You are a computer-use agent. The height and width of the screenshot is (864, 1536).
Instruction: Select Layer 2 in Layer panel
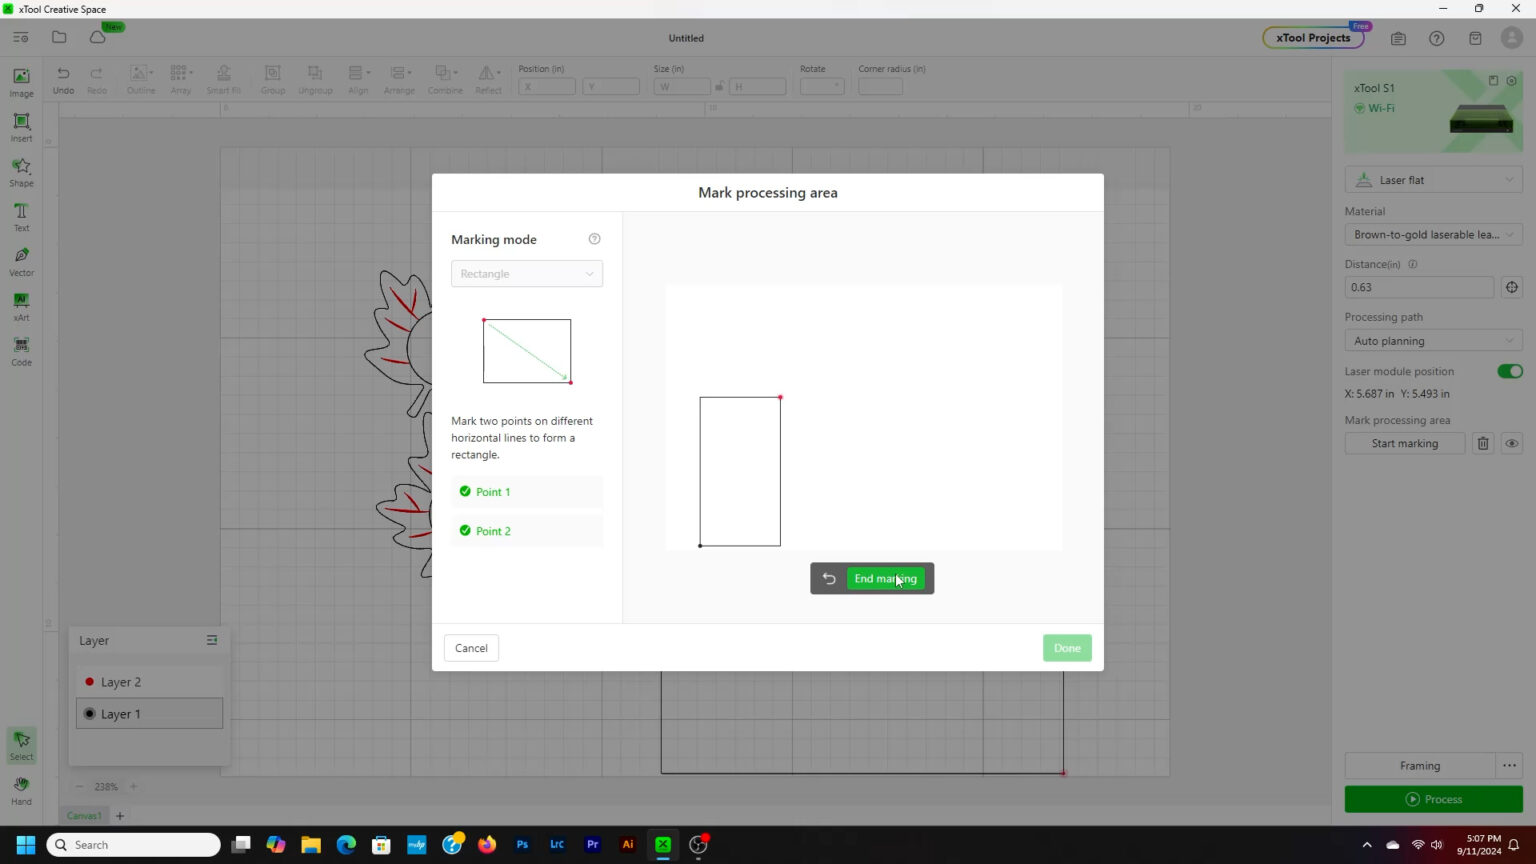coord(121,682)
